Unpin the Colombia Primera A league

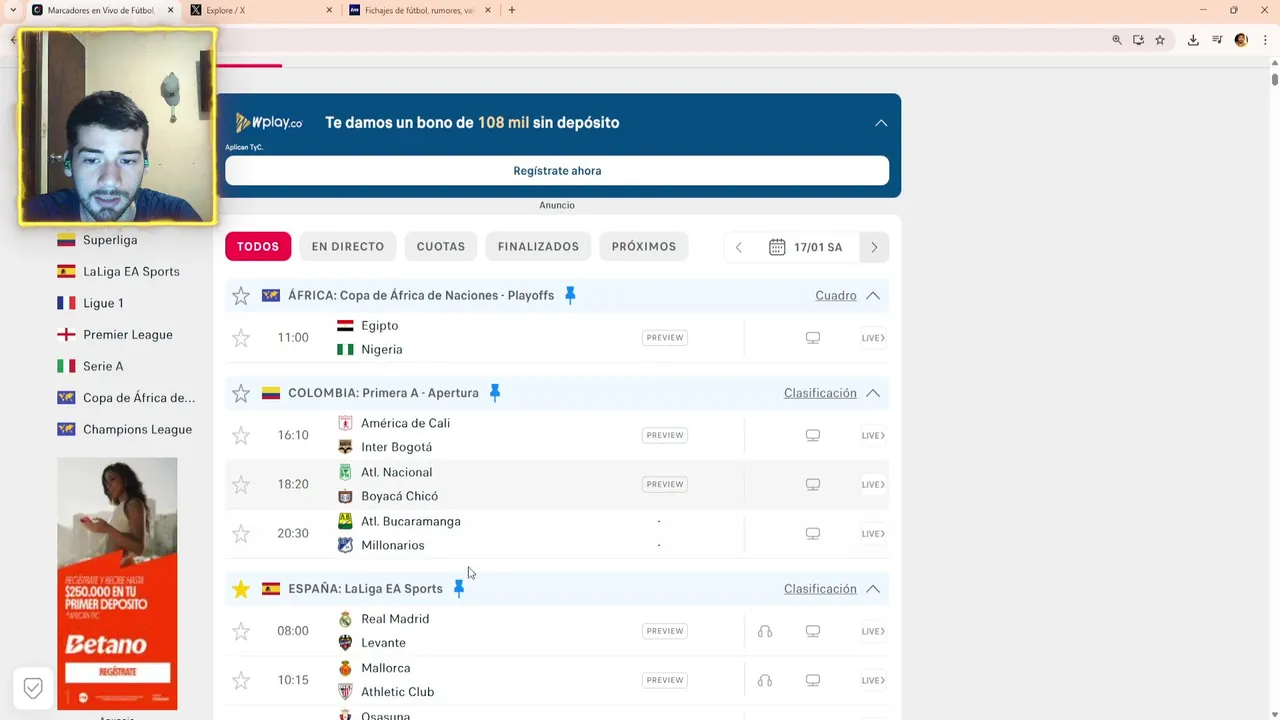(494, 393)
